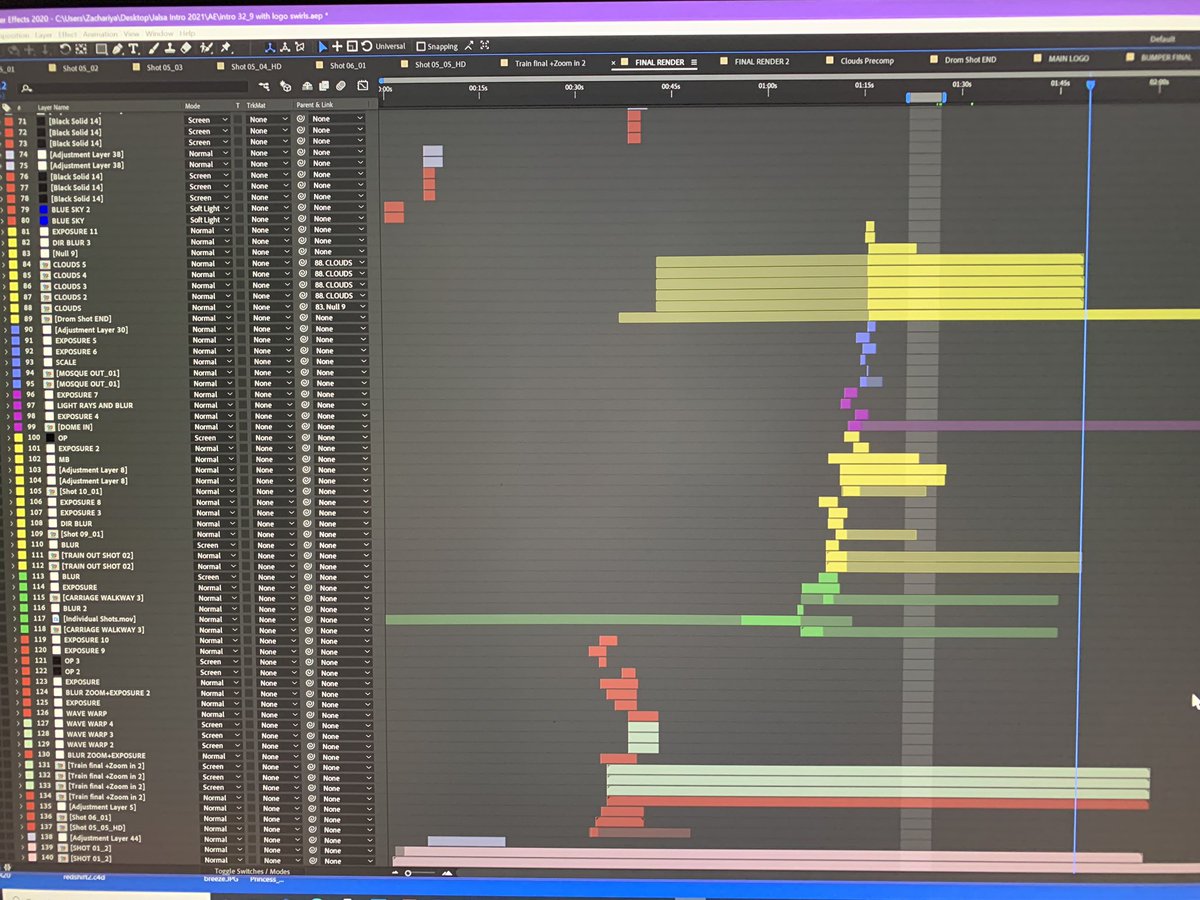Select the Rotation tool in the toolbar

tap(64, 48)
